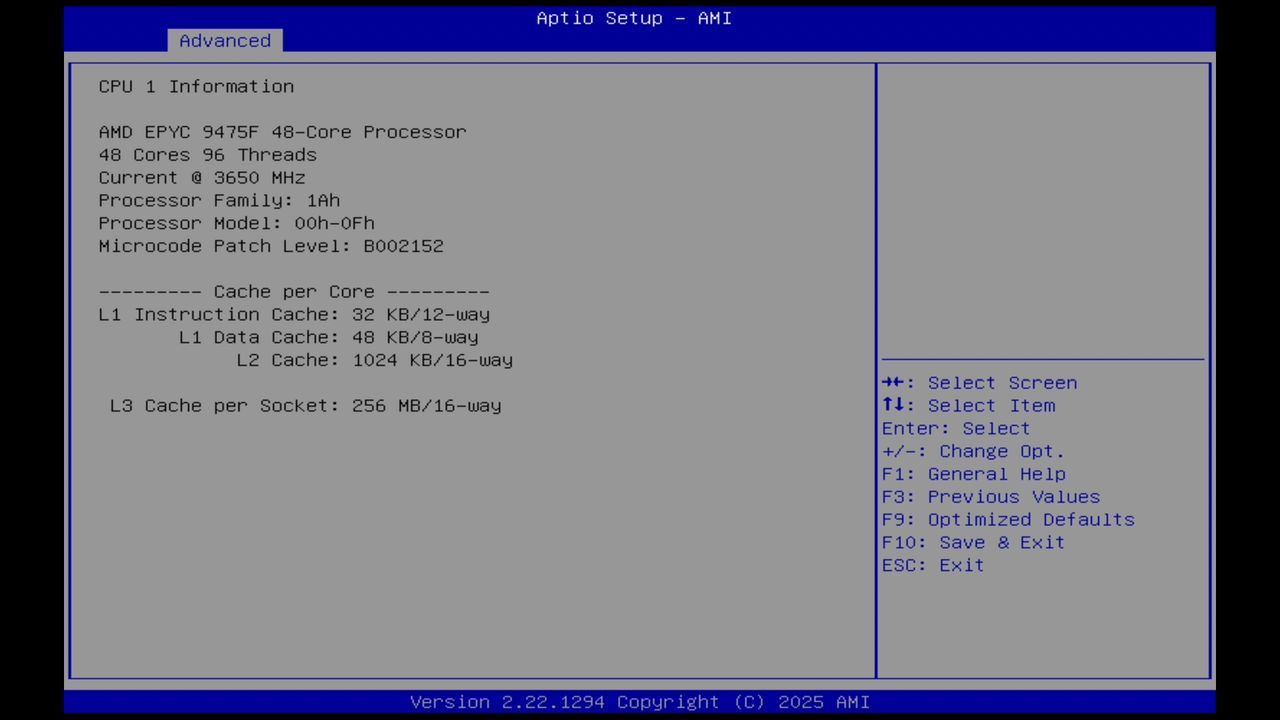Select the L1 Instruction Cache entry
Viewport: 1280px width, 720px height.
click(293, 314)
